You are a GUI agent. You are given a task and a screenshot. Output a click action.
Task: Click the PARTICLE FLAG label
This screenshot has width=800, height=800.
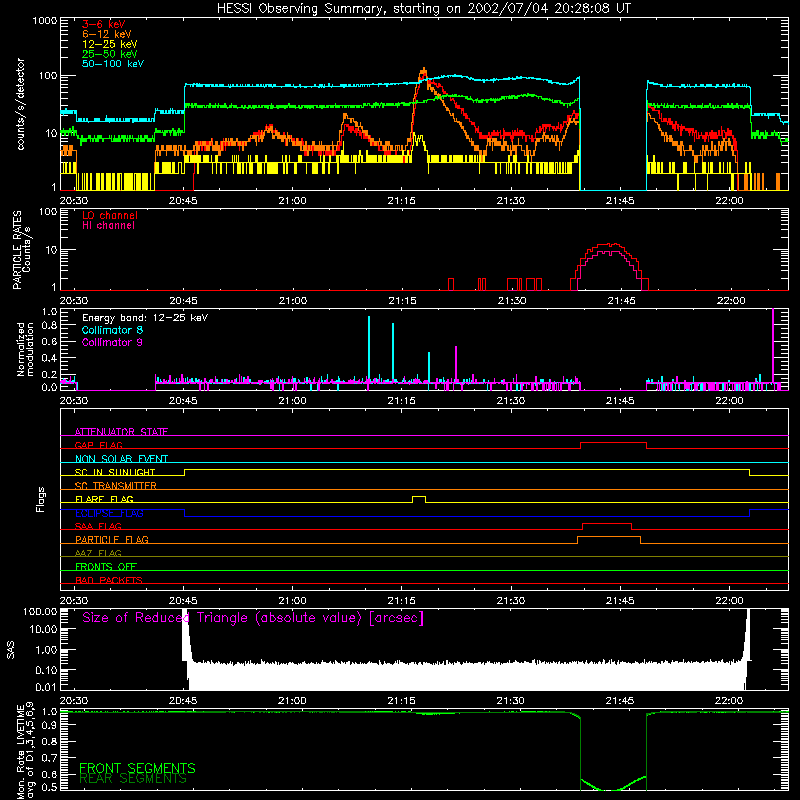coord(112,539)
